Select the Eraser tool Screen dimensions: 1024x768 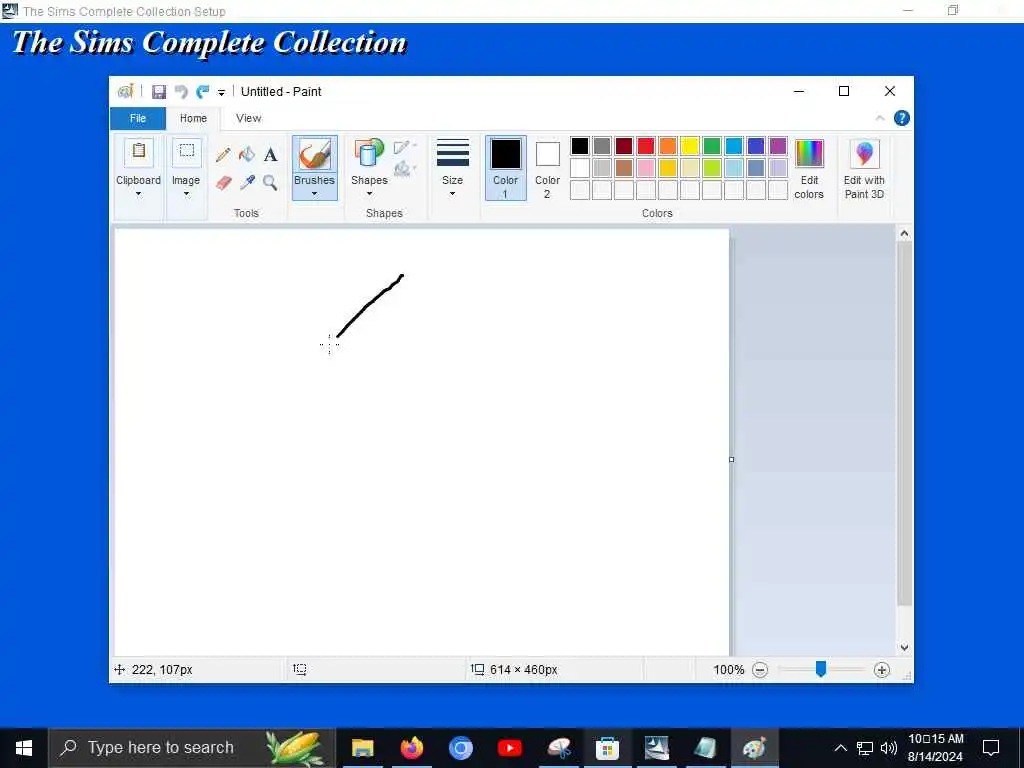pyautogui.click(x=223, y=183)
